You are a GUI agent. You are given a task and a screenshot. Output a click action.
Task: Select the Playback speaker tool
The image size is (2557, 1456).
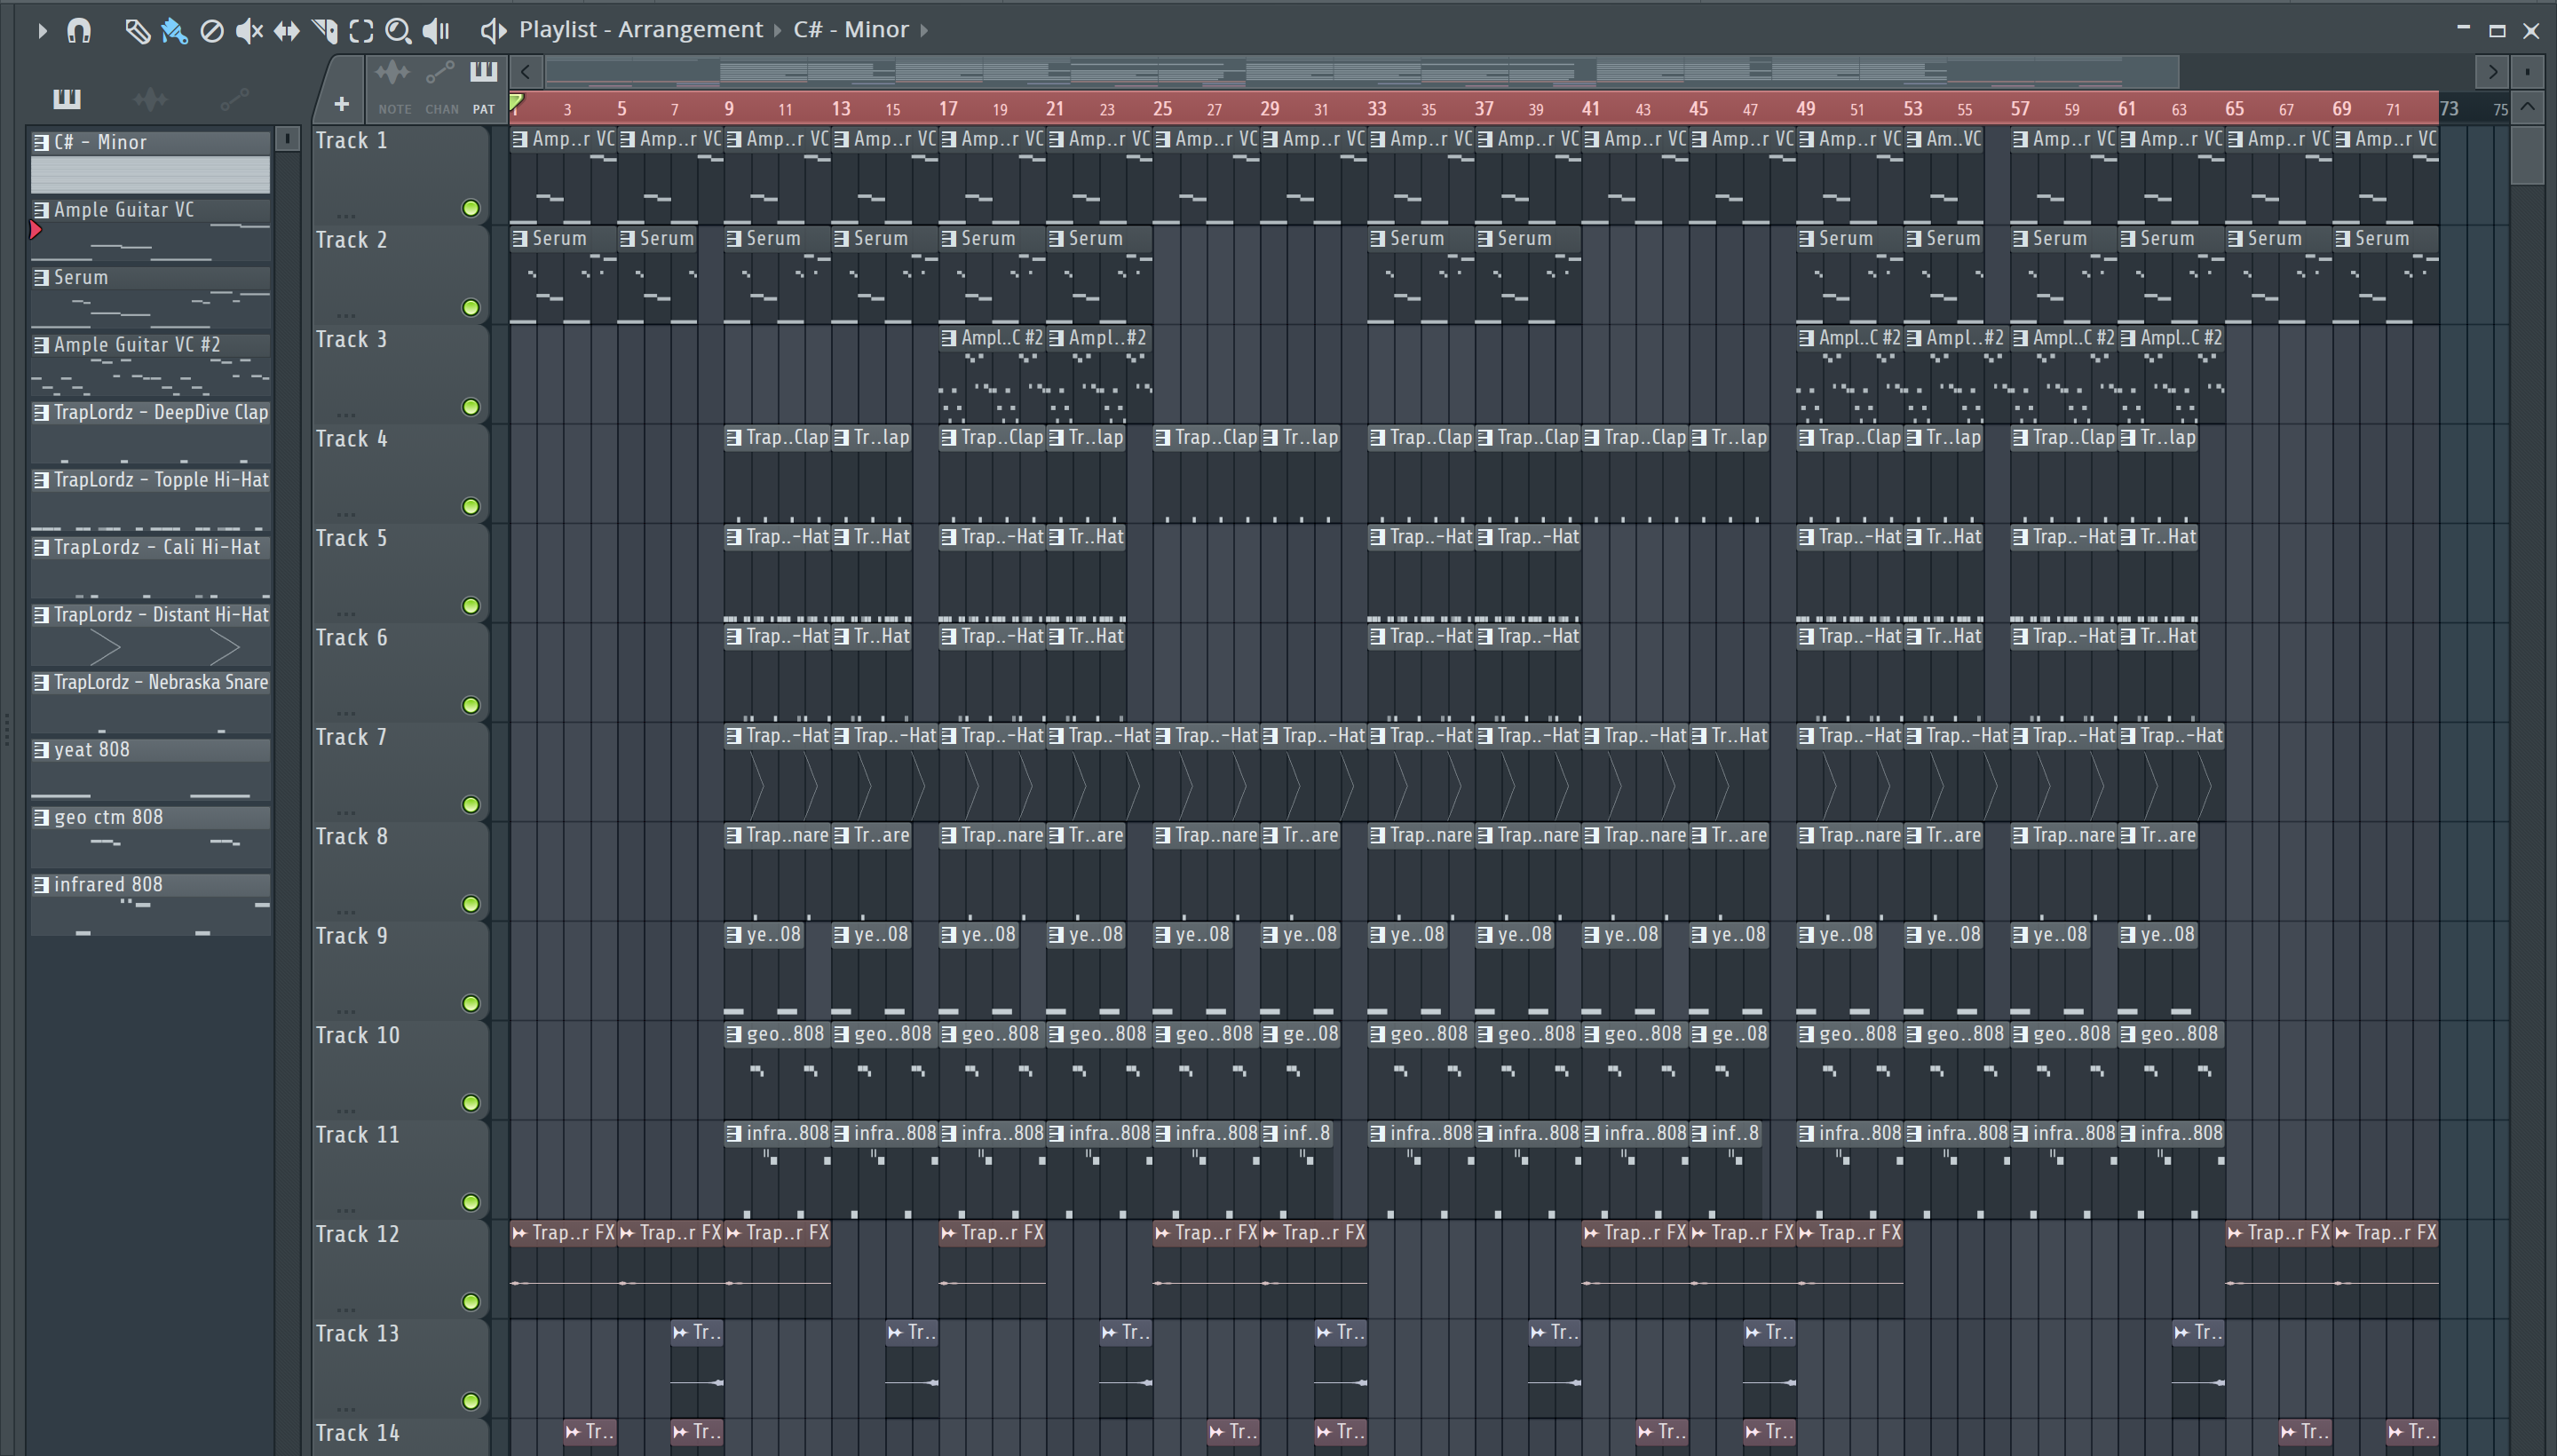coord(436,31)
